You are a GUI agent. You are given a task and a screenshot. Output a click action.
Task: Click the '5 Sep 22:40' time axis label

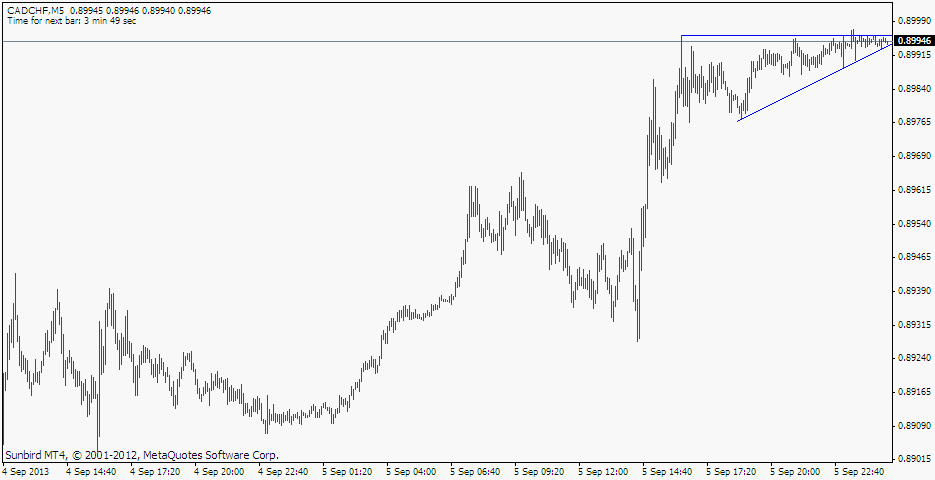(x=859, y=470)
